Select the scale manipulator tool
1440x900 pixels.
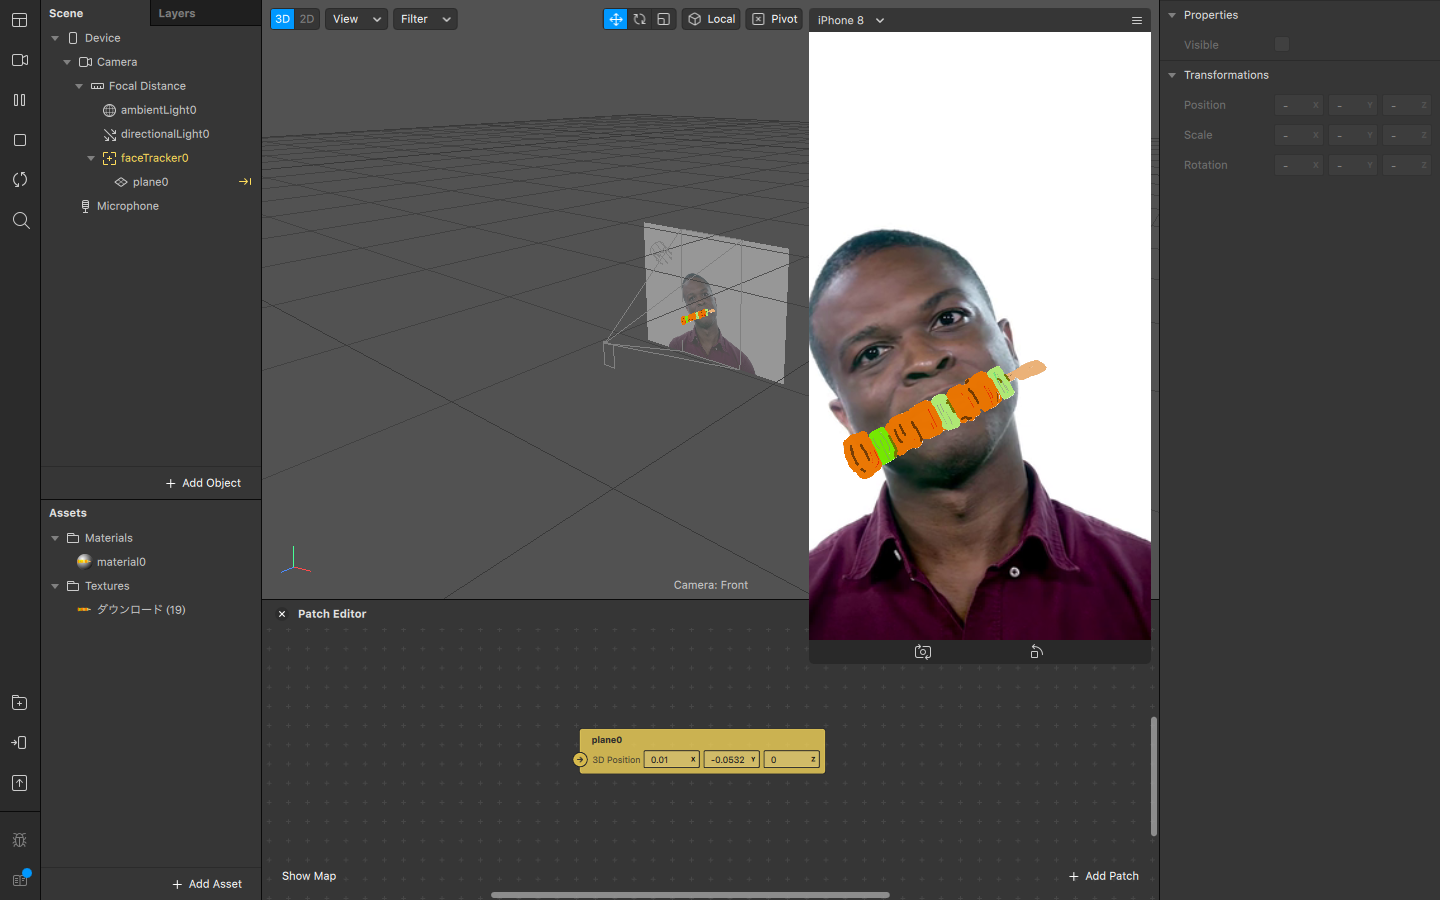point(664,19)
